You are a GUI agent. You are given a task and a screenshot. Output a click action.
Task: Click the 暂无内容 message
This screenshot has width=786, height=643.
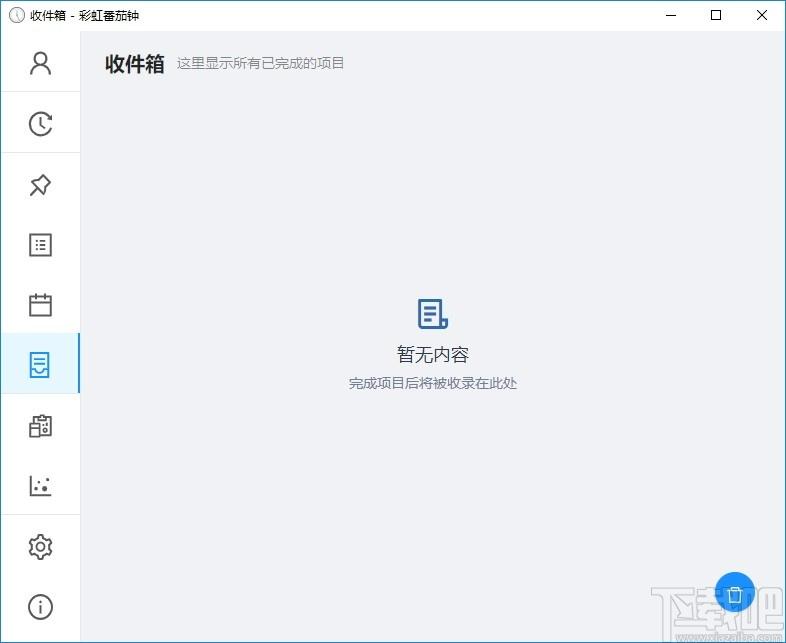tap(433, 354)
